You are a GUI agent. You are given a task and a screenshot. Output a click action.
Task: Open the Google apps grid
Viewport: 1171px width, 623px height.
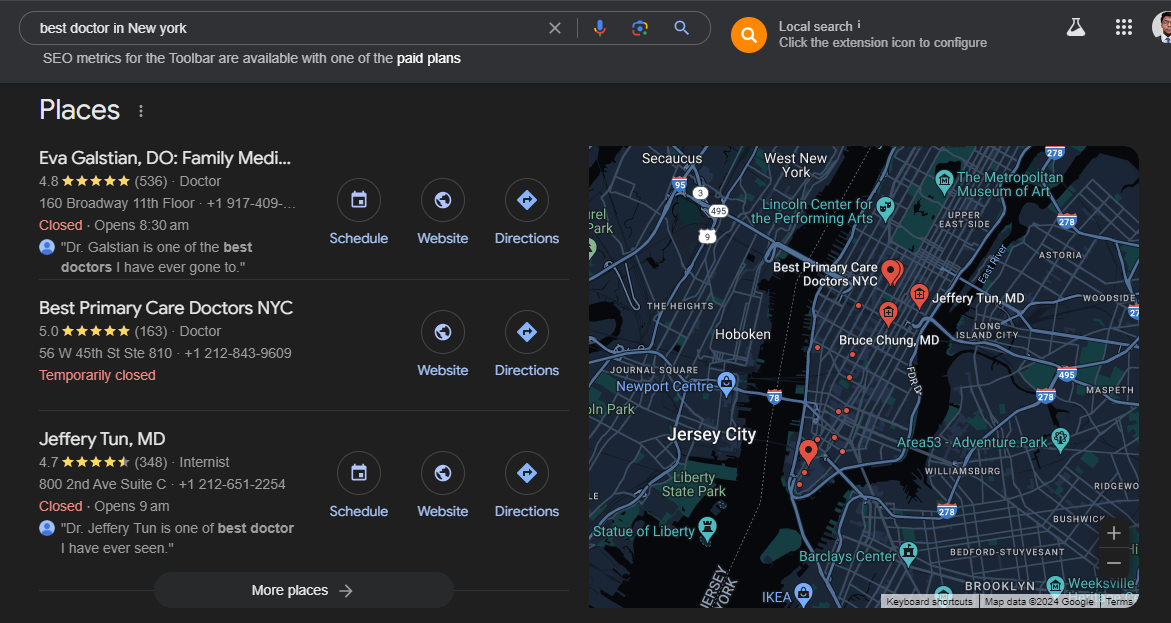pyautogui.click(x=1123, y=27)
